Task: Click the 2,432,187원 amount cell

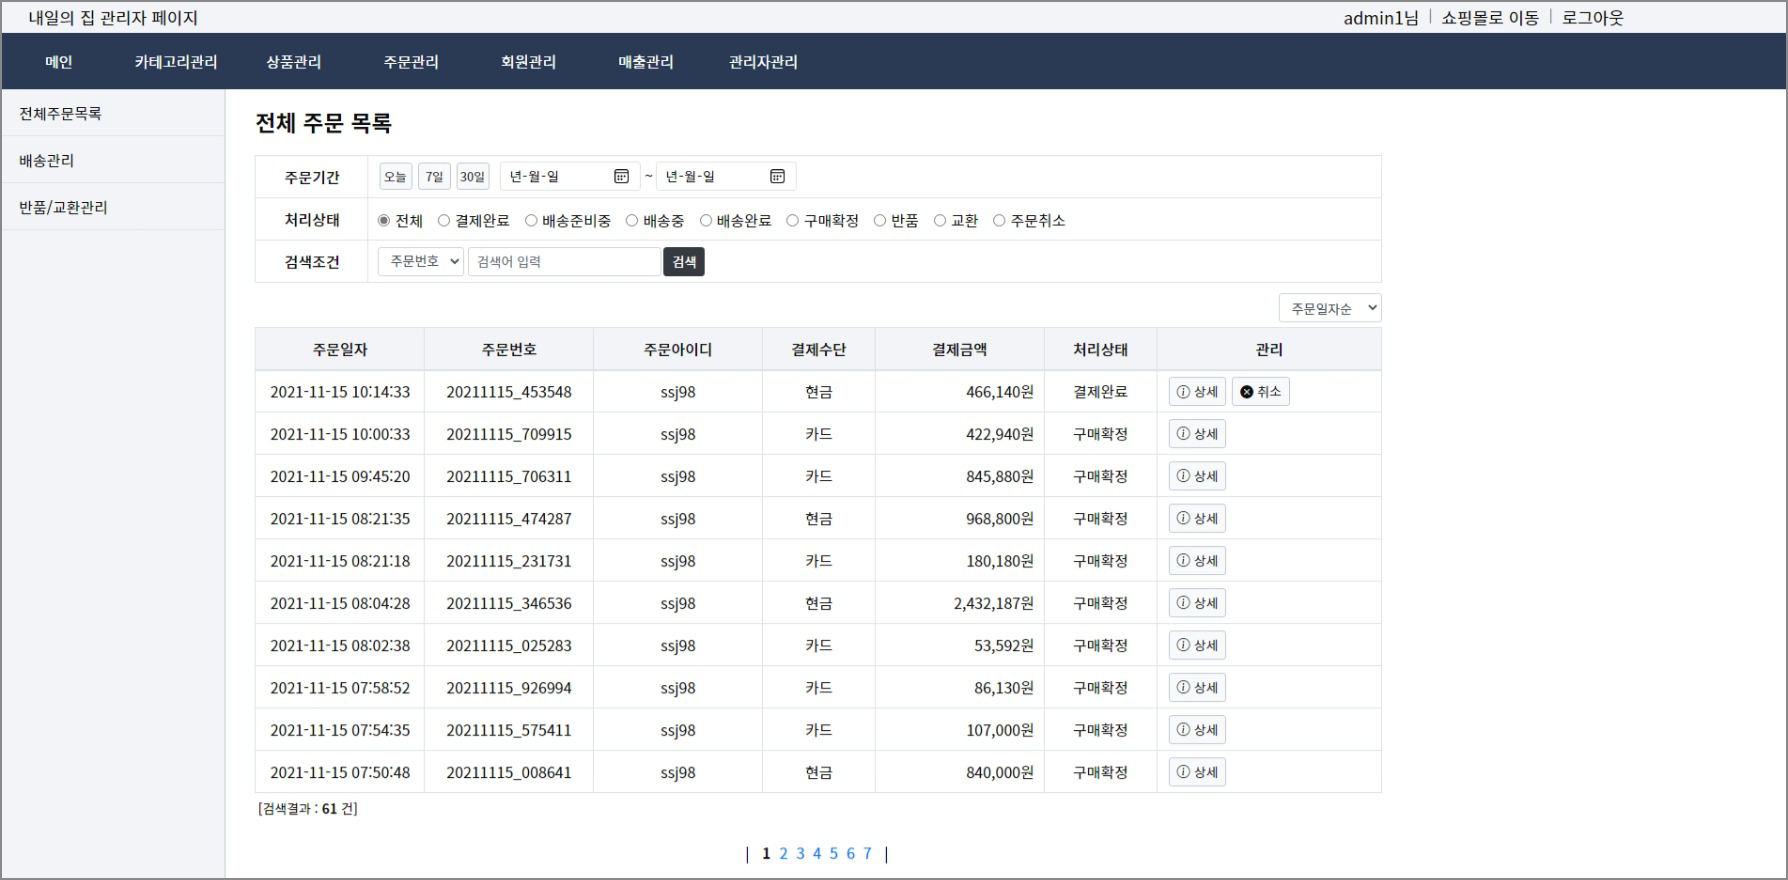Action: click(960, 603)
